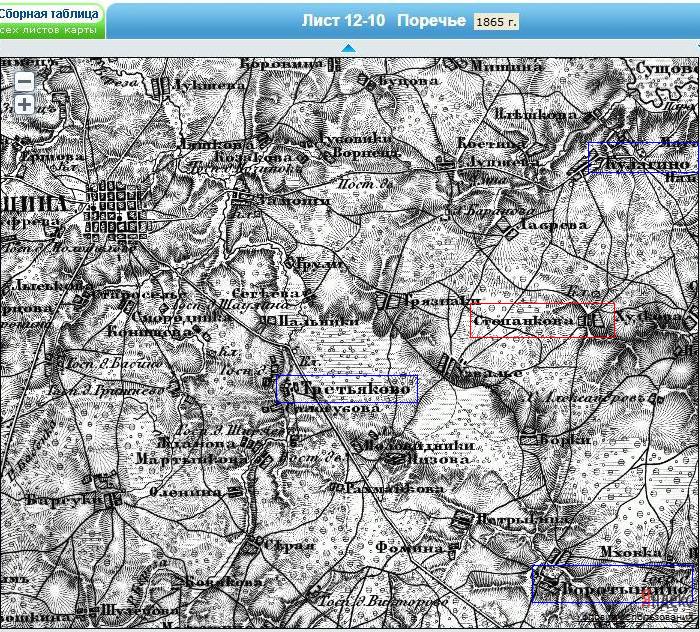Screen dimensions: 700x632
Task: Click the Боровищи label at map top
Action: [282, 63]
